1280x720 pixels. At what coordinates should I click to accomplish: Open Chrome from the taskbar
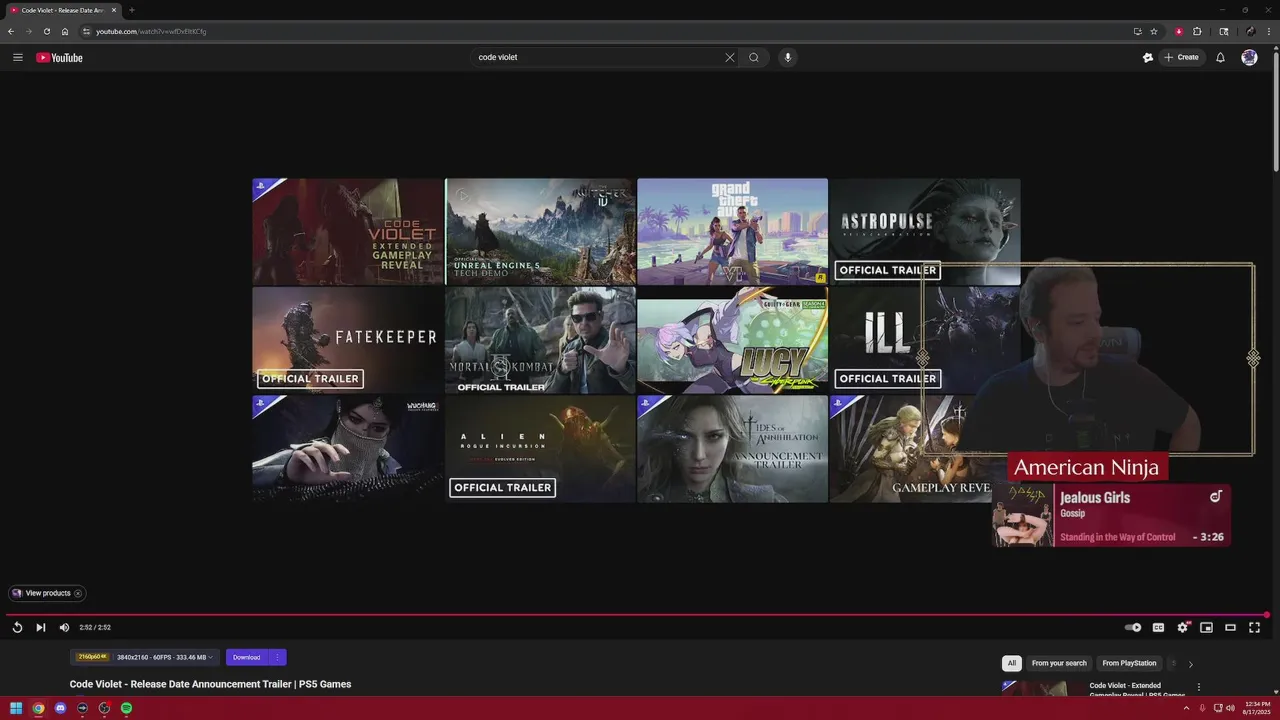38,708
